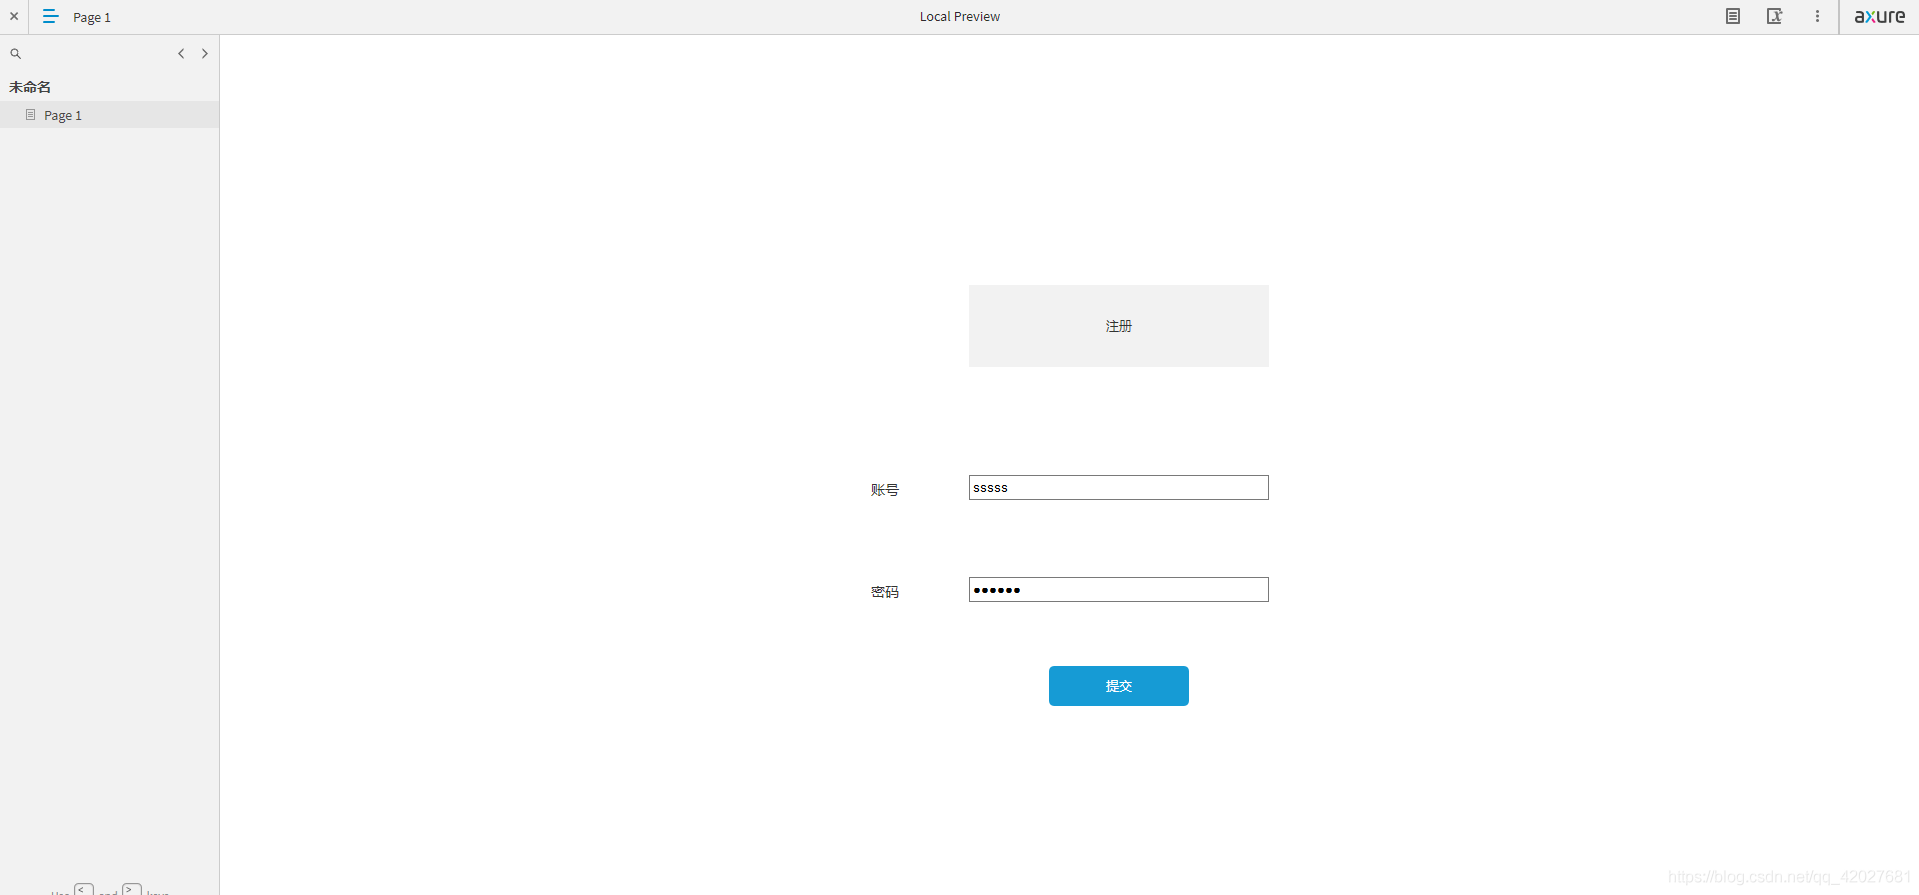Focus the 密码 password input field
The image size is (1919, 895).
(x=1118, y=590)
